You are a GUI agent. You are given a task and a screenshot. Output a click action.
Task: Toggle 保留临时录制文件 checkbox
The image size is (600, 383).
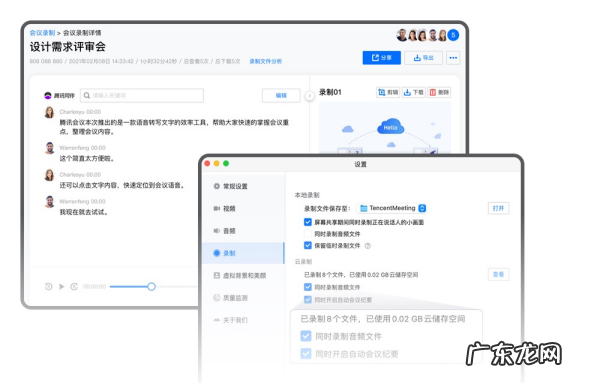pos(308,246)
